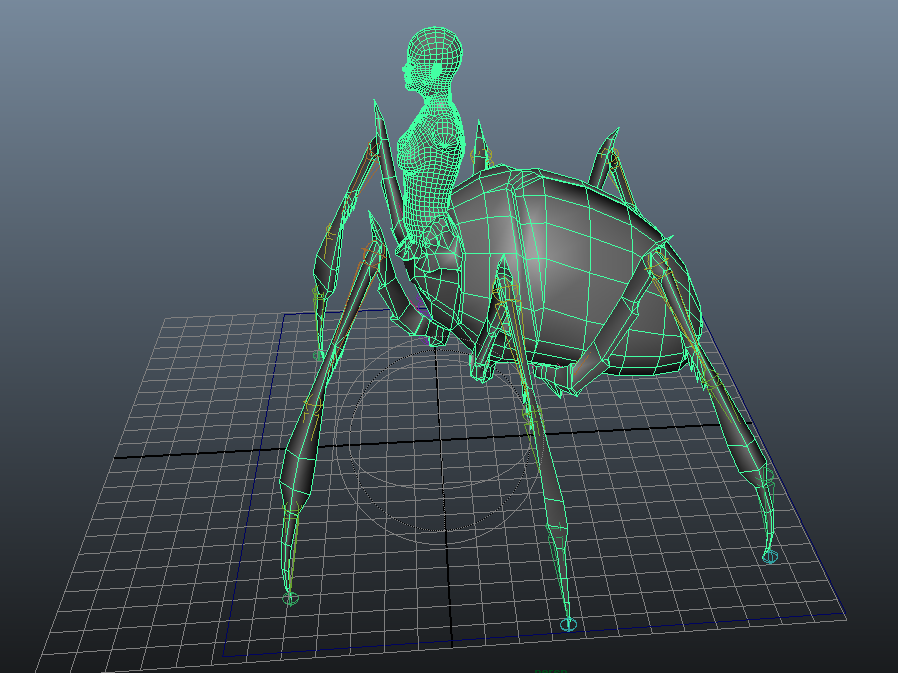
Task: Select the back-left foot circle control
Action: (x=319, y=355)
